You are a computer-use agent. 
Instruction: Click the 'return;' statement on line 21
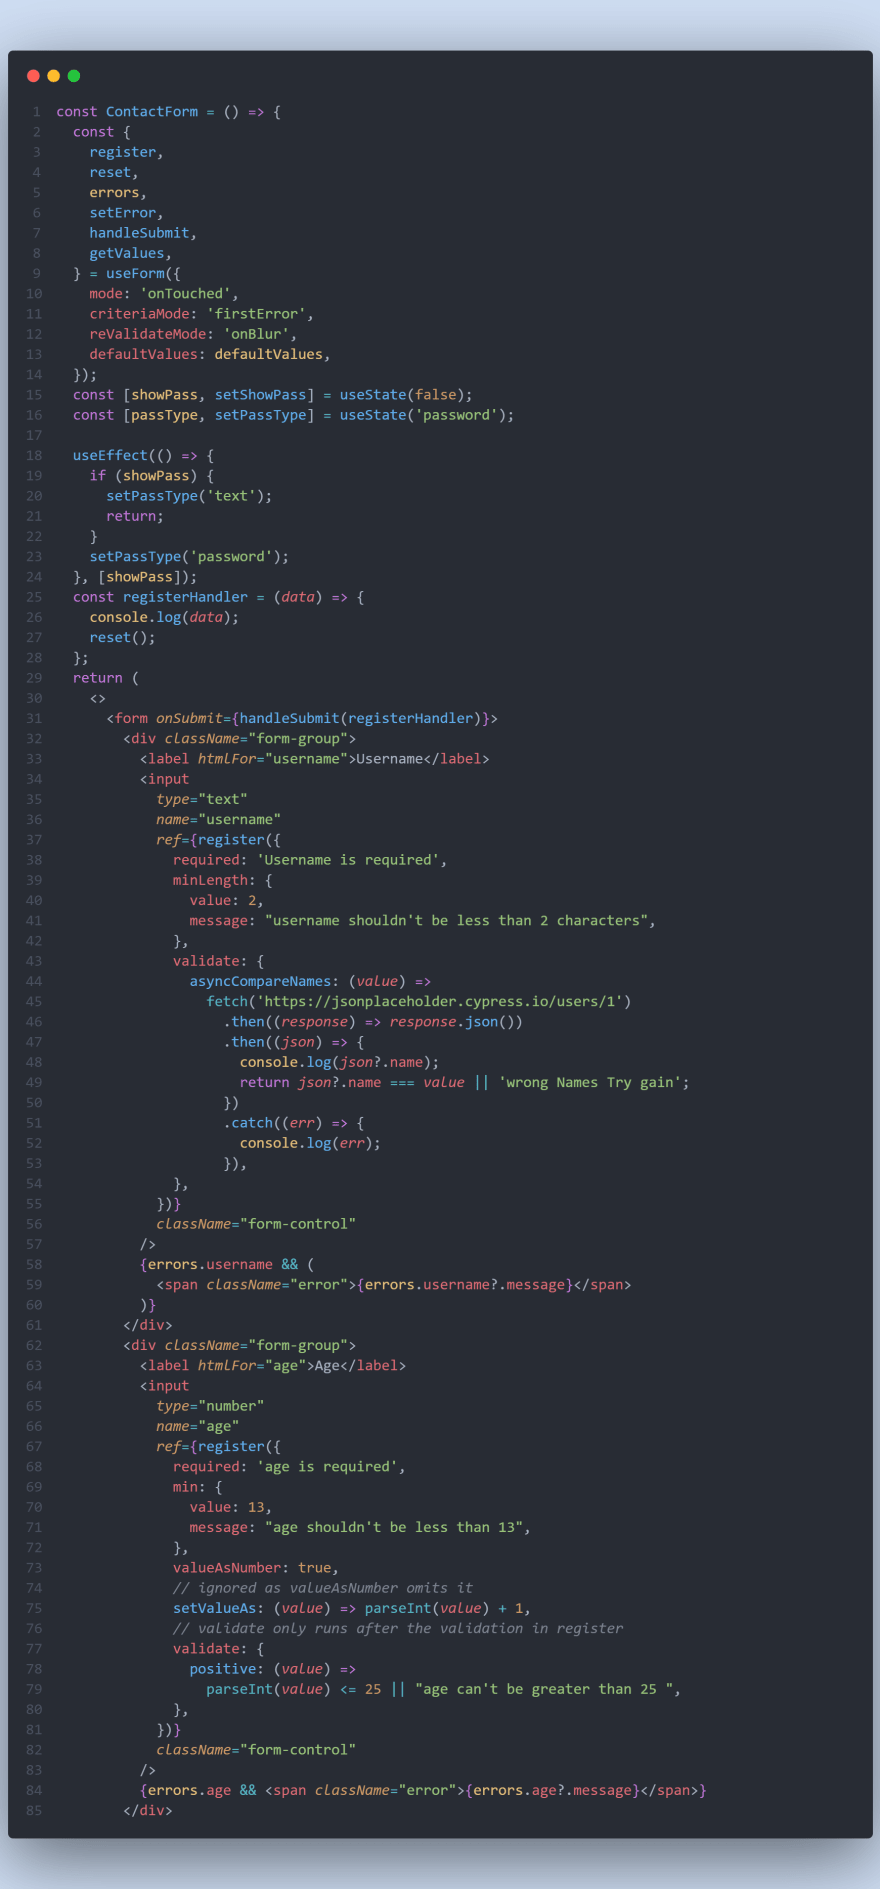pyautogui.click(x=135, y=516)
